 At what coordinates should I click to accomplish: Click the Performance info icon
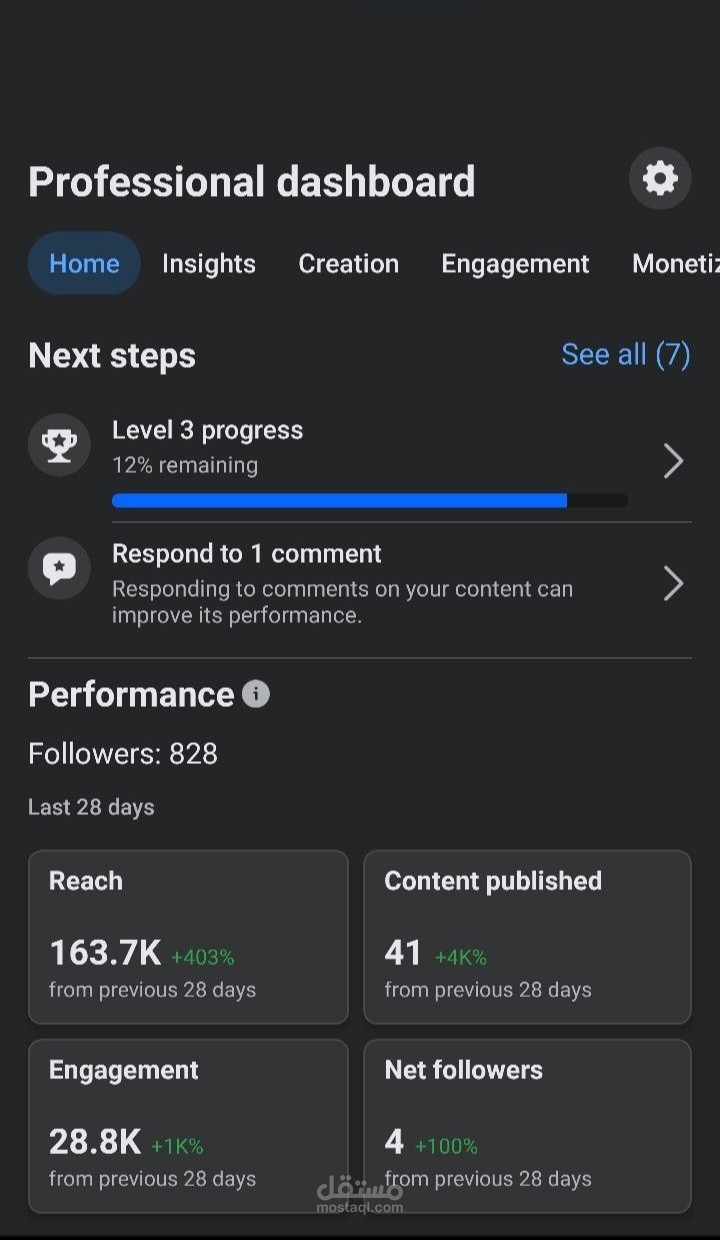[x=256, y=694]
